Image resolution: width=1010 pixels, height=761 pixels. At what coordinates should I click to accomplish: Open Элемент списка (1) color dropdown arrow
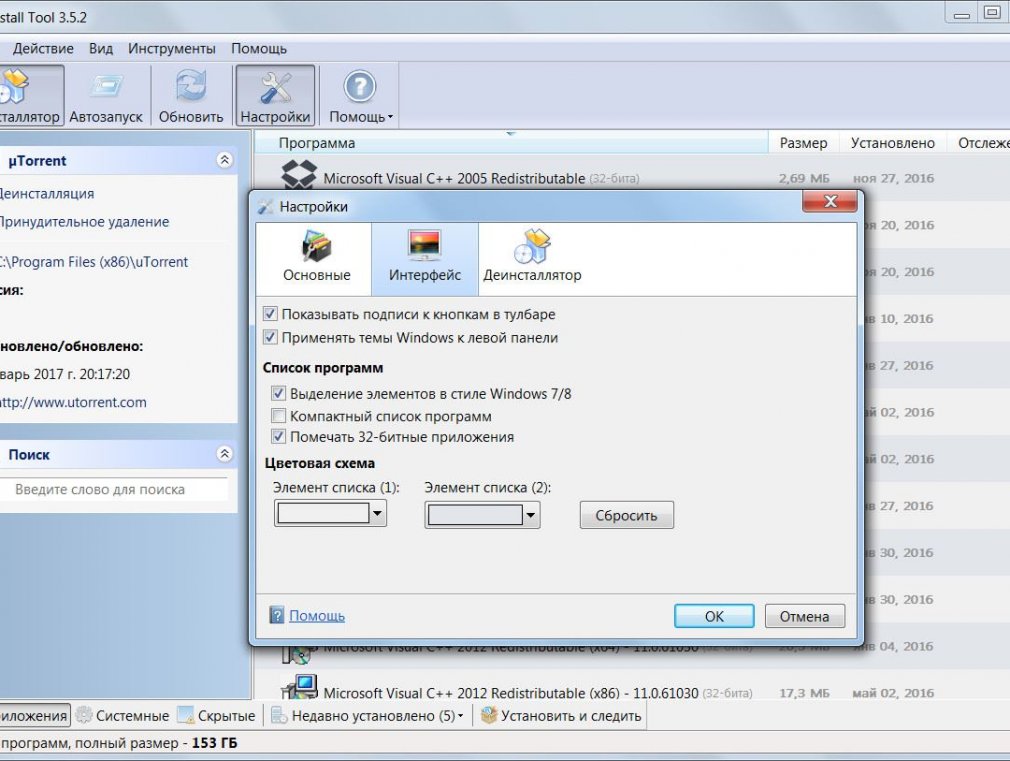(378, 514)
